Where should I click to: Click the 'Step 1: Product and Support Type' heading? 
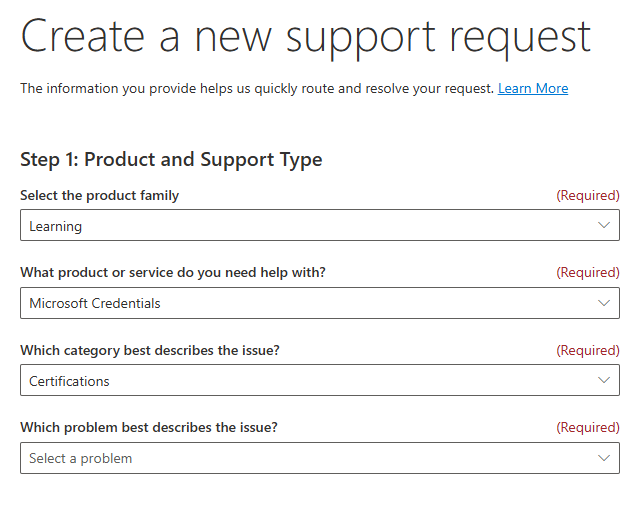tap(171, 160)
